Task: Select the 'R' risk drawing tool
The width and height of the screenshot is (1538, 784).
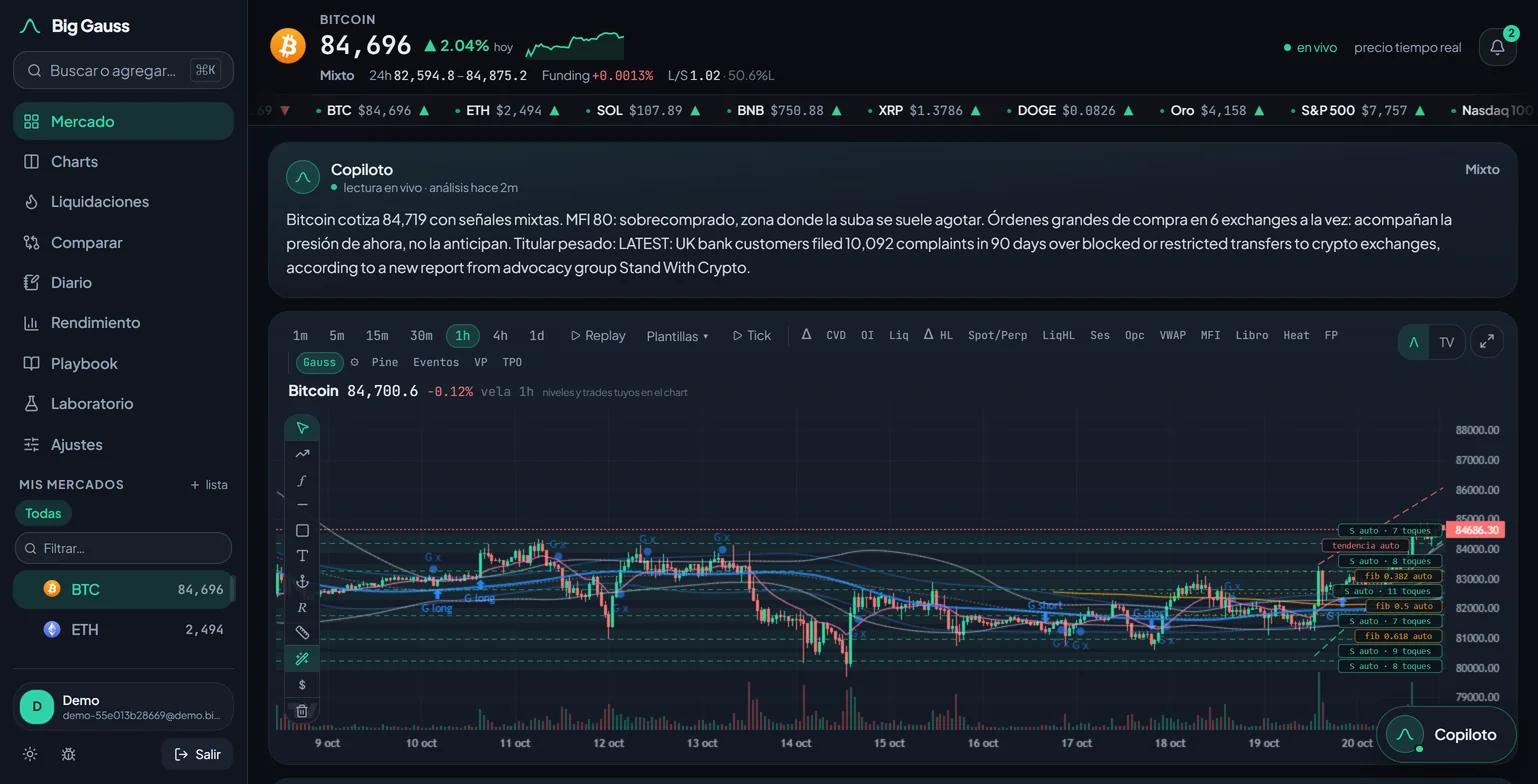Action: click(302, 607)
